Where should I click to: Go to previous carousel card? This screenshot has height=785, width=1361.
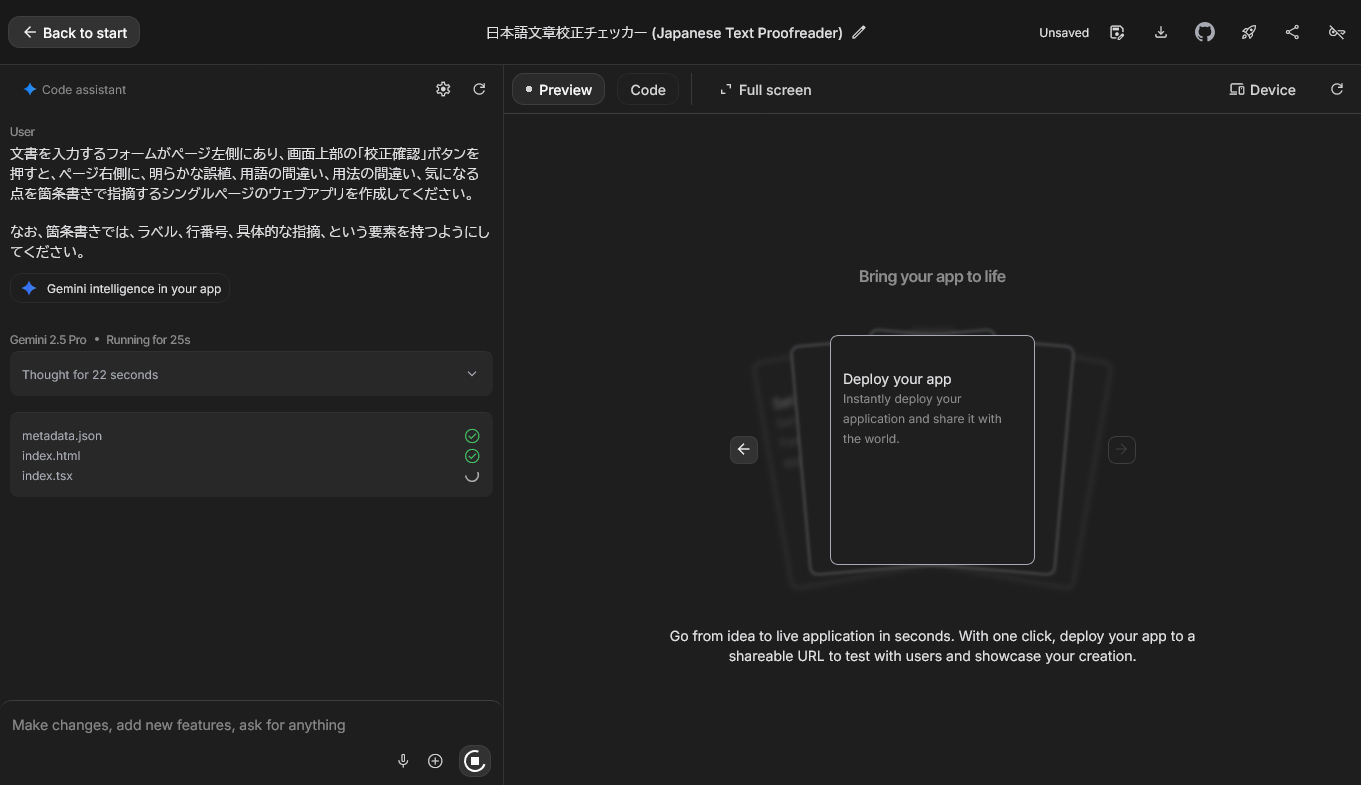(744, 449)
